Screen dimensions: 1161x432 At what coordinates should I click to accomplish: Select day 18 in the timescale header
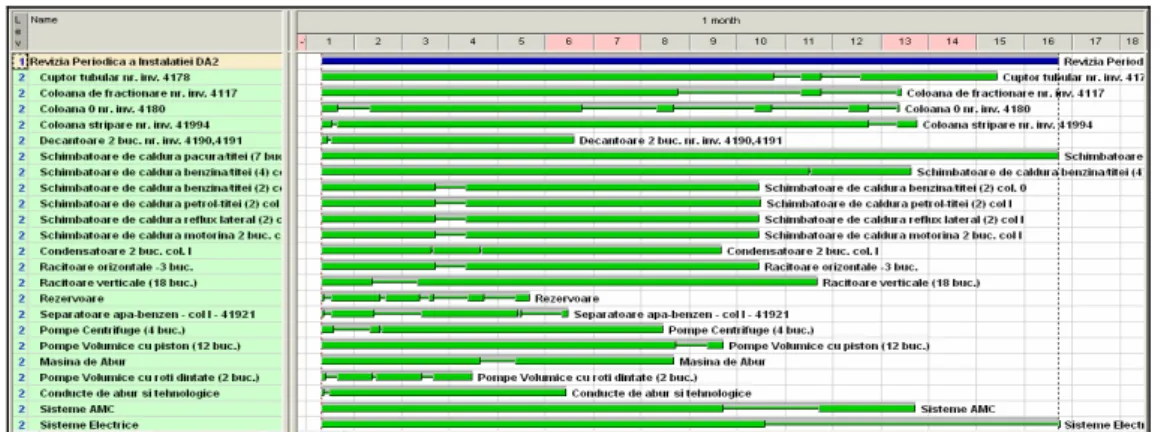pyautogui.click(x=1132, y=43)
